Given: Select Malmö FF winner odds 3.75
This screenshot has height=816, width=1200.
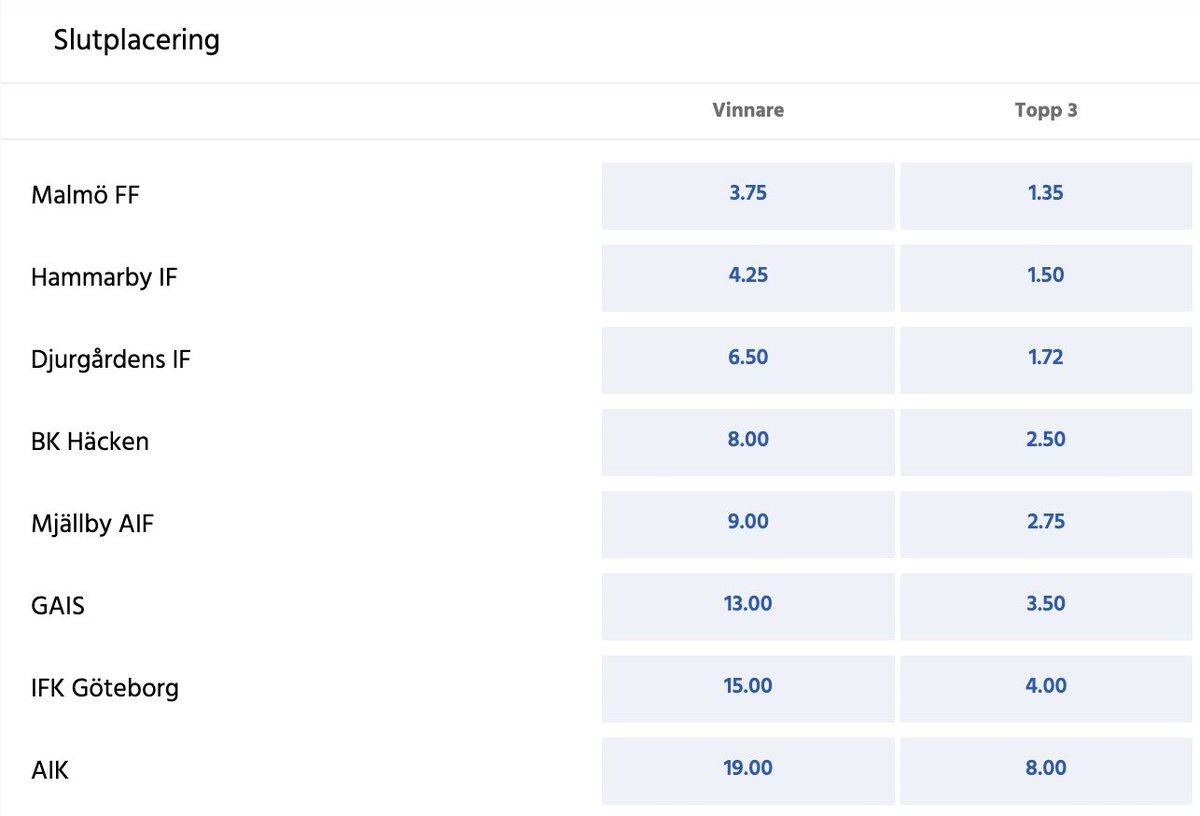Looking at the screenshot, I should click(x=748, y=196).
